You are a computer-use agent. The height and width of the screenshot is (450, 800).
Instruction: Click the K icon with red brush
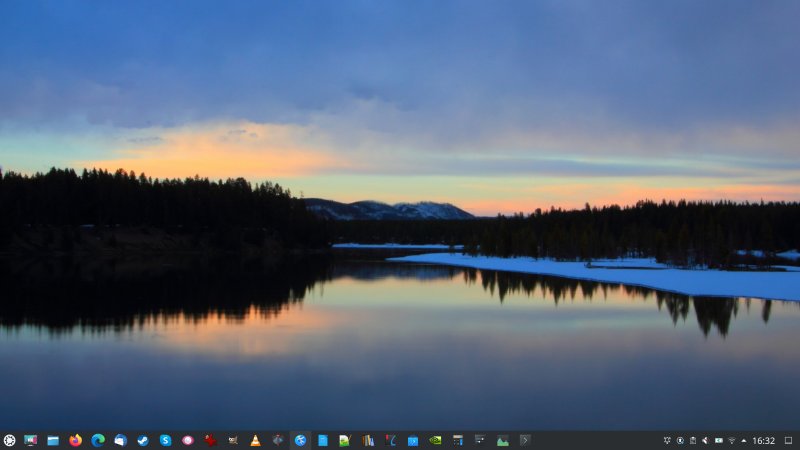[390, 440]
